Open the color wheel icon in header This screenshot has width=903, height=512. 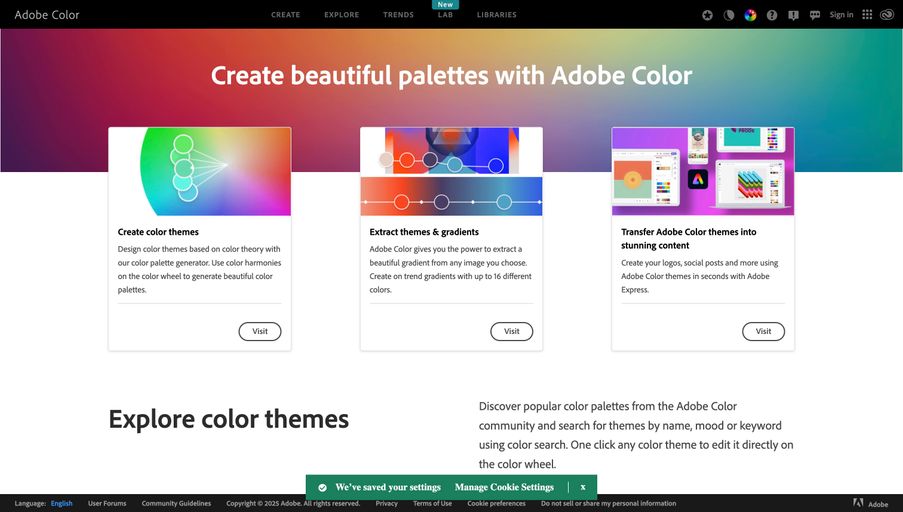pos(750,16)
